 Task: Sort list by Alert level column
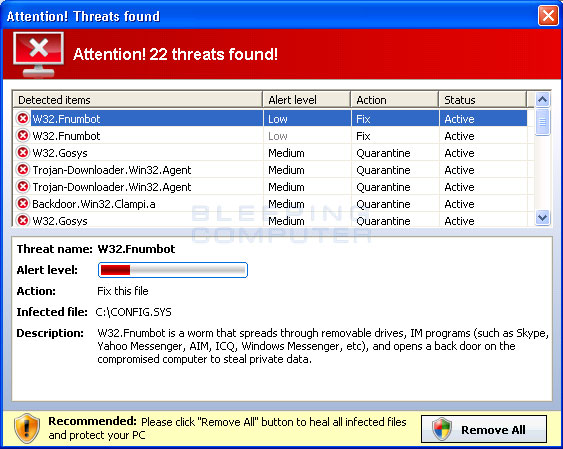pos(307,99)
